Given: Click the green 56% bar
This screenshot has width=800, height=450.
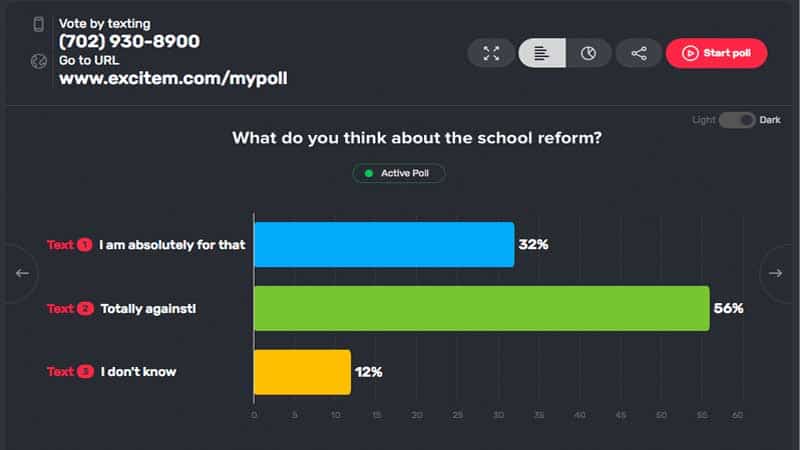Looking at the screenshot, I should coord(482,308).
